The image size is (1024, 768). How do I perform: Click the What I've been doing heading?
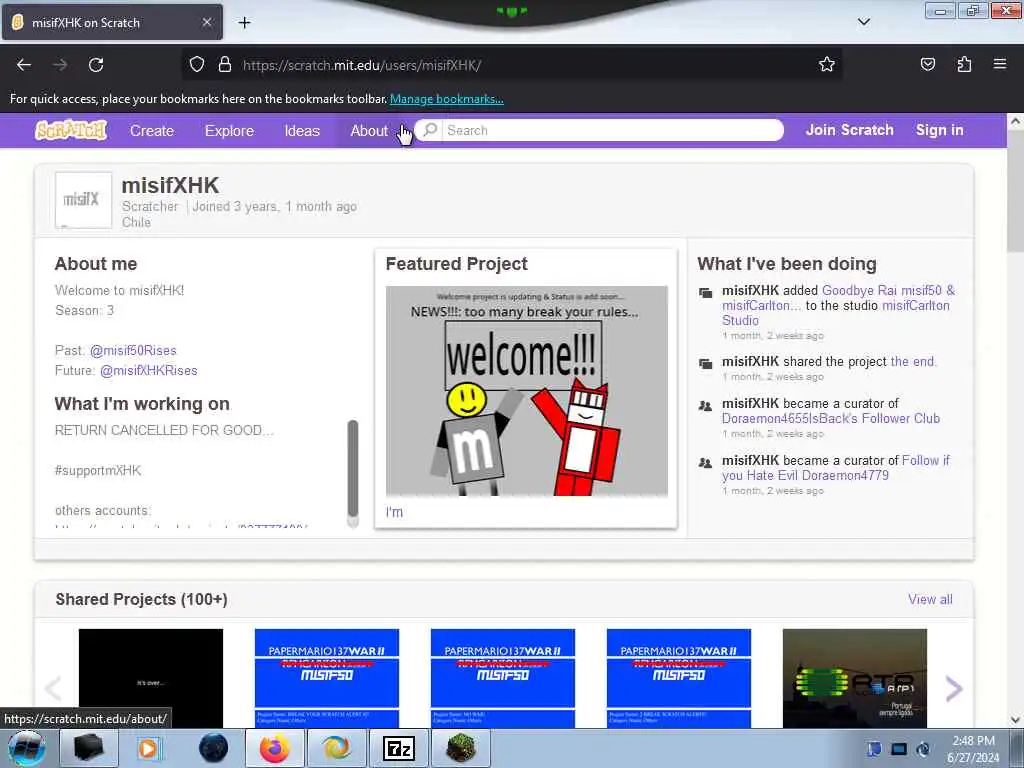(x=787, y=264)
